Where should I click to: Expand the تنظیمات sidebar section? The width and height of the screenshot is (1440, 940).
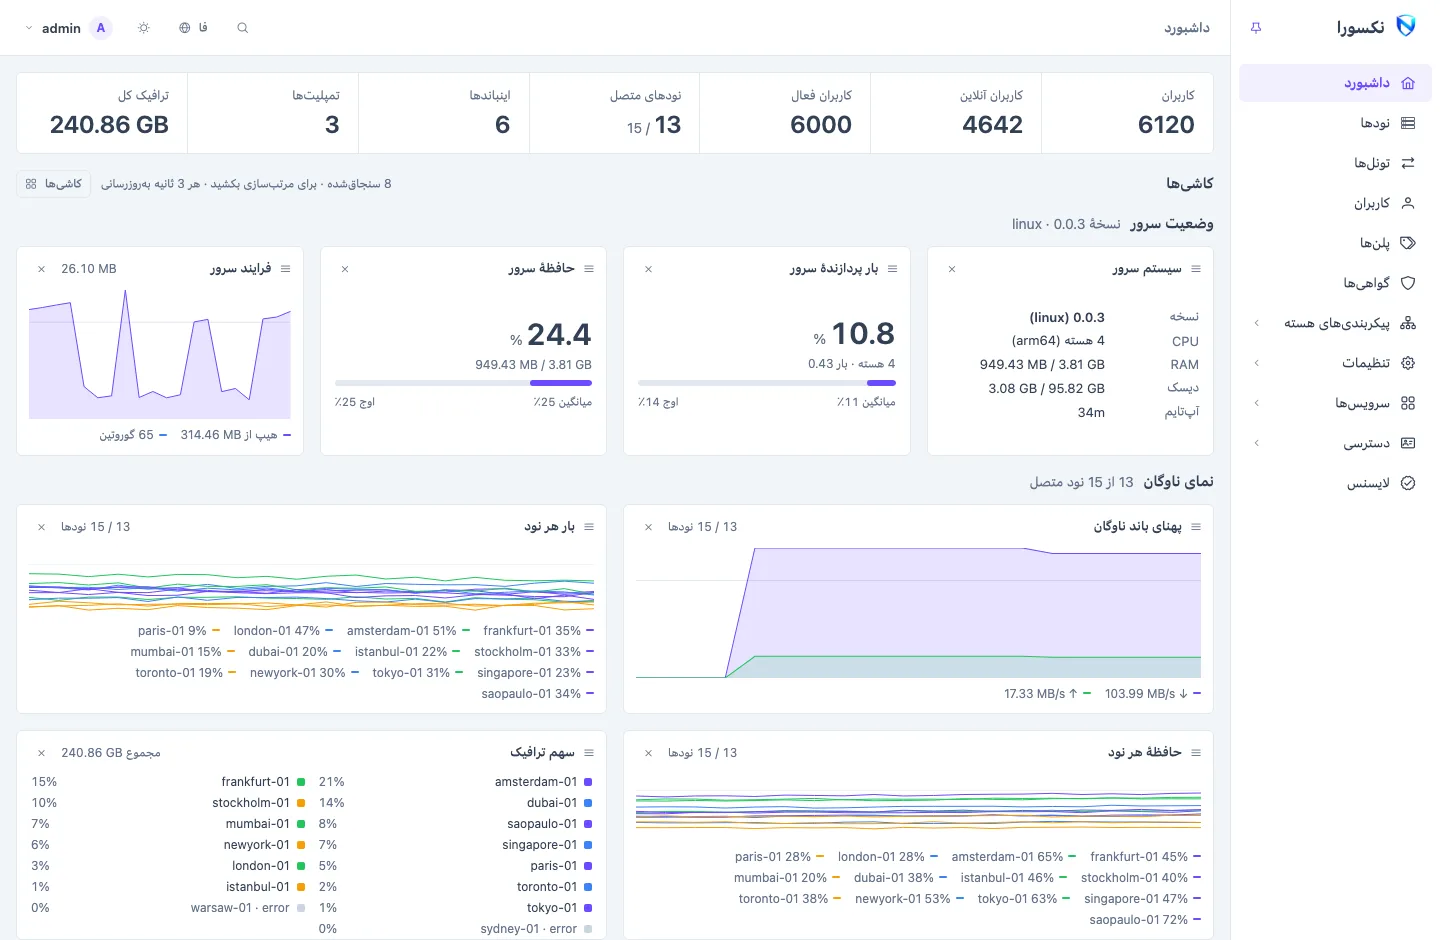[x=1335, y=363]
